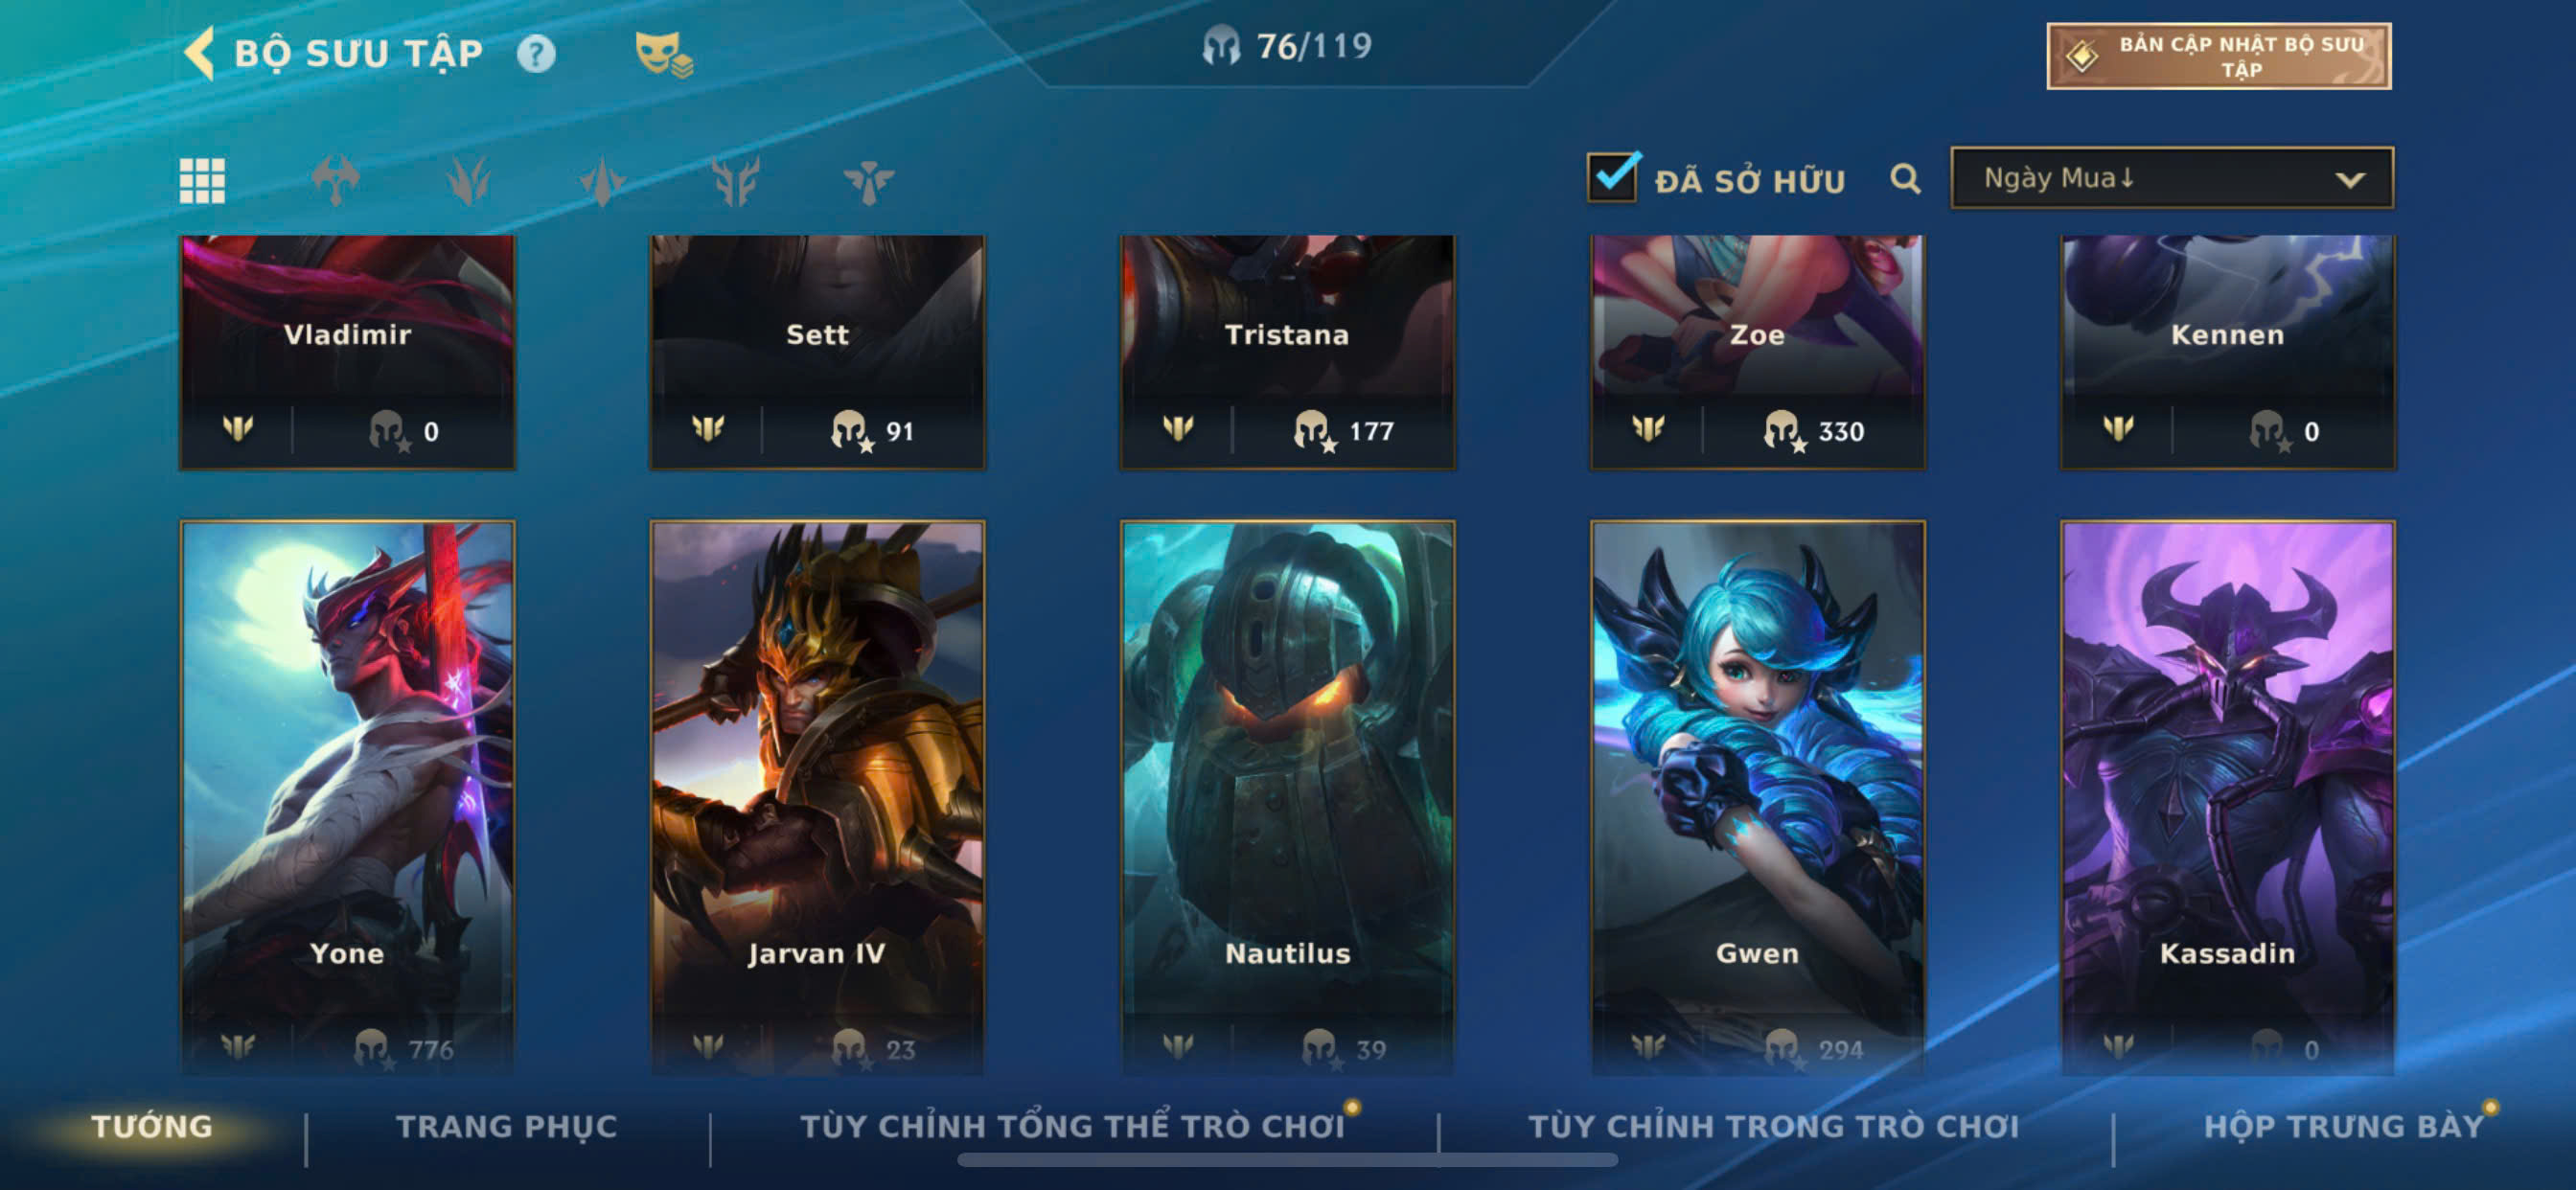Filter by the first role emblem icon
This screenshot has height=1190, width=2576.
(335, 181)
